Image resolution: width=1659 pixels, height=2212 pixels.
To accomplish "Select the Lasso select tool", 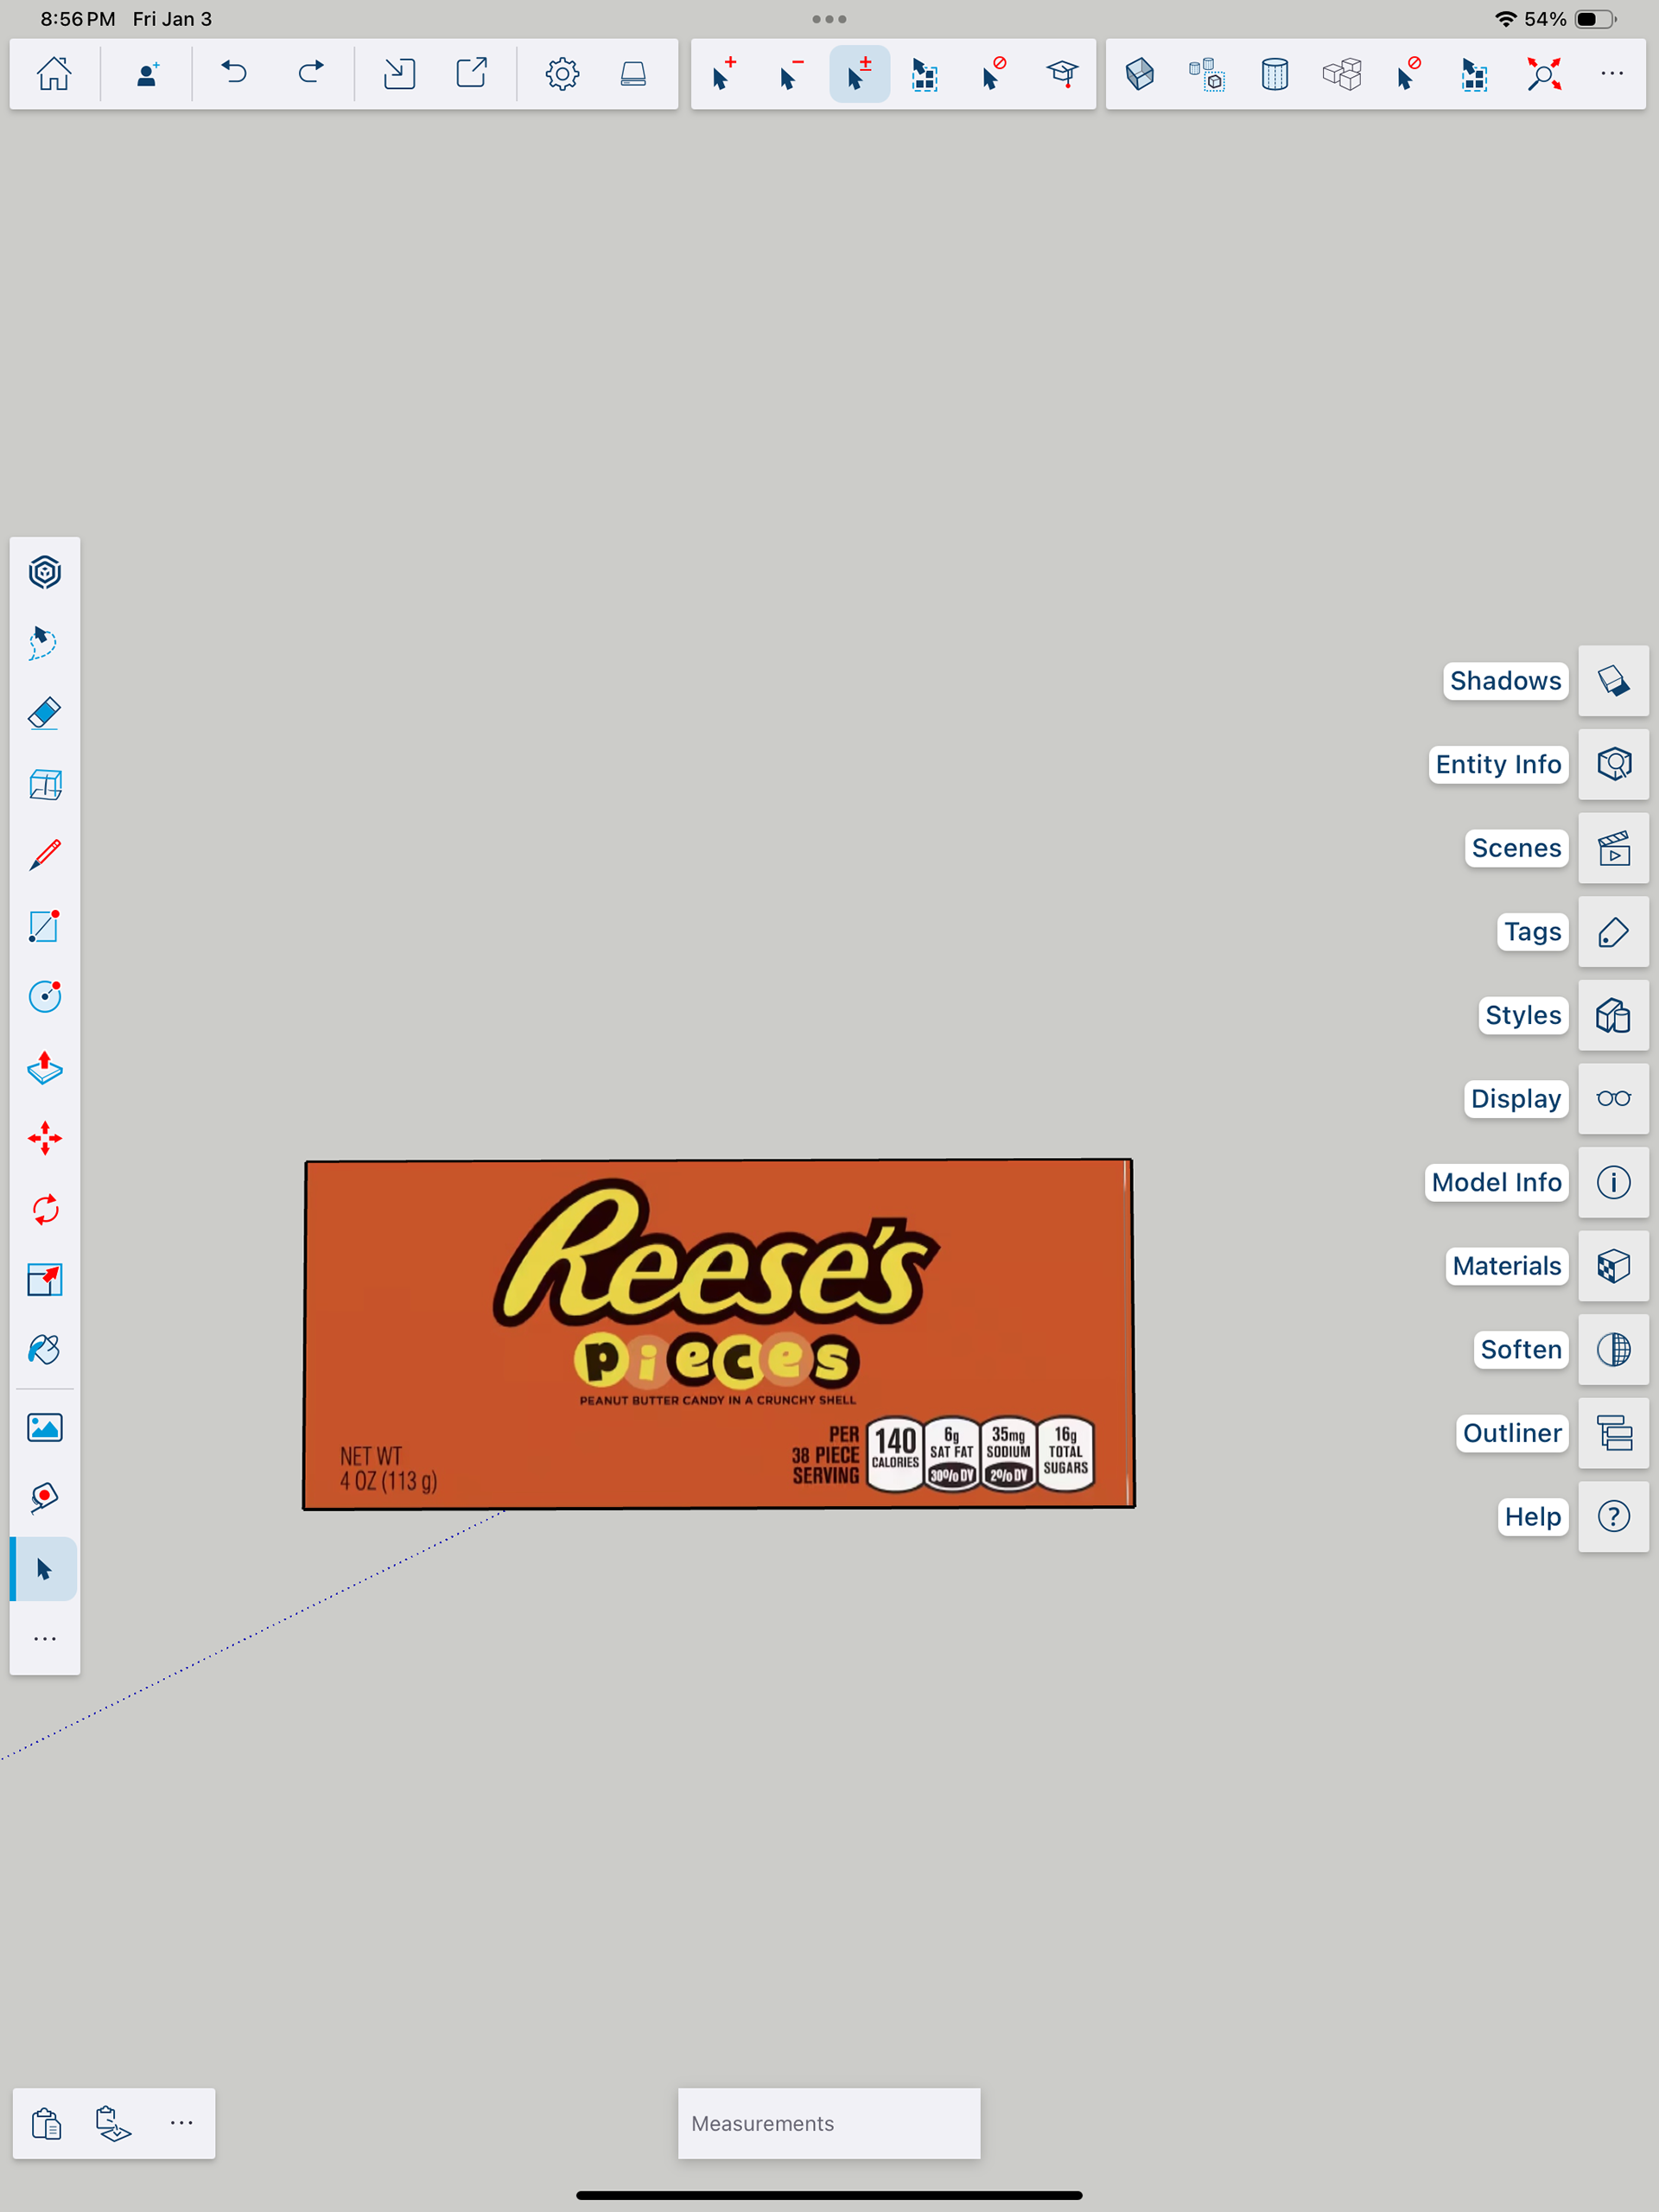I will (x=45, y=643).
